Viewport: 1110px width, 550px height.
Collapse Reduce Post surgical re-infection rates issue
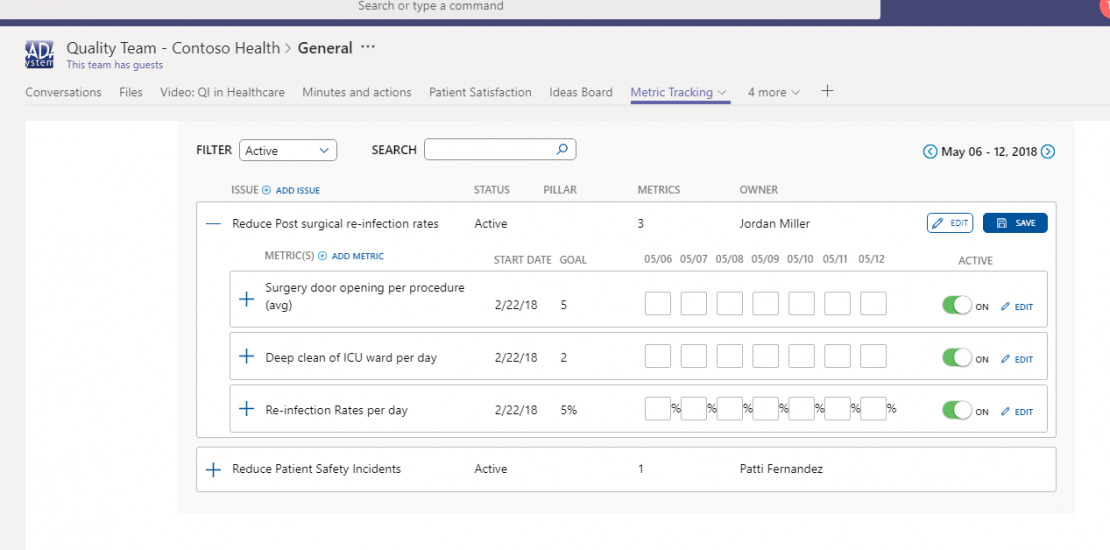(x=213, y=224)
